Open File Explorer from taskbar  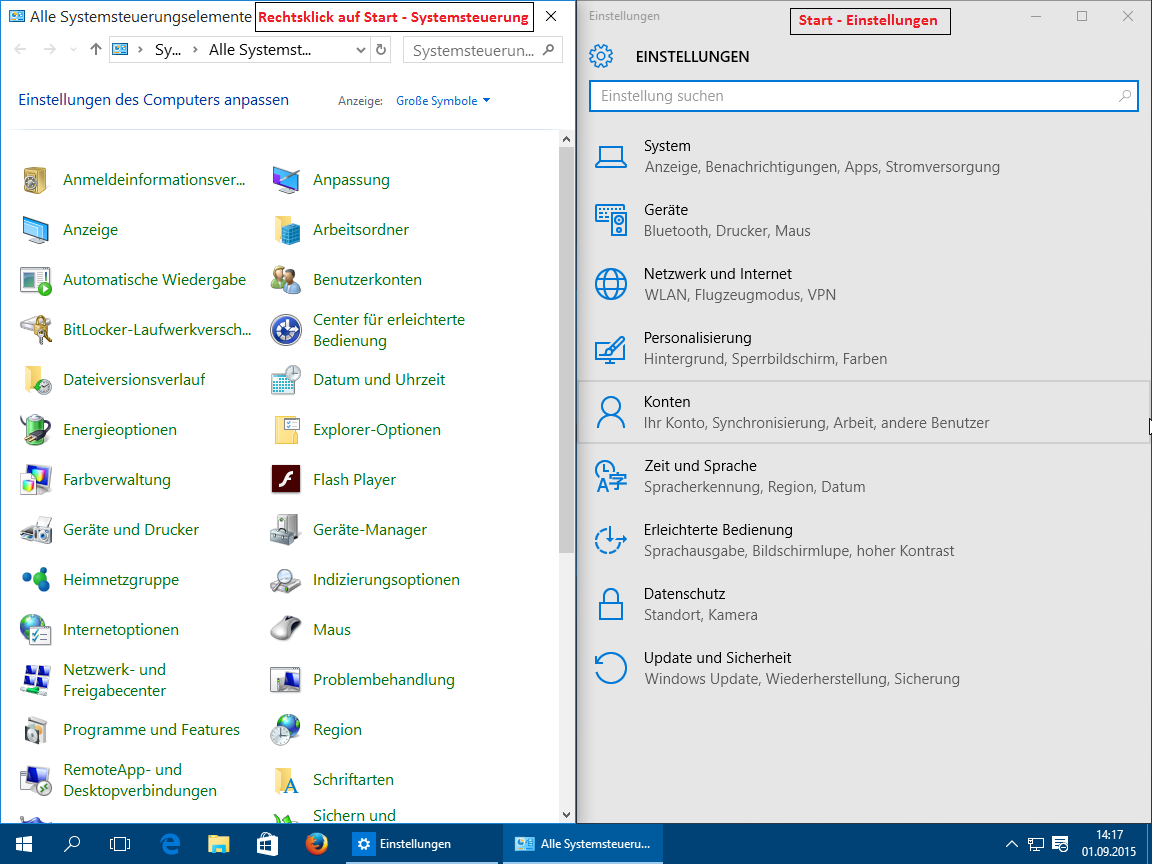pos(218,844)
